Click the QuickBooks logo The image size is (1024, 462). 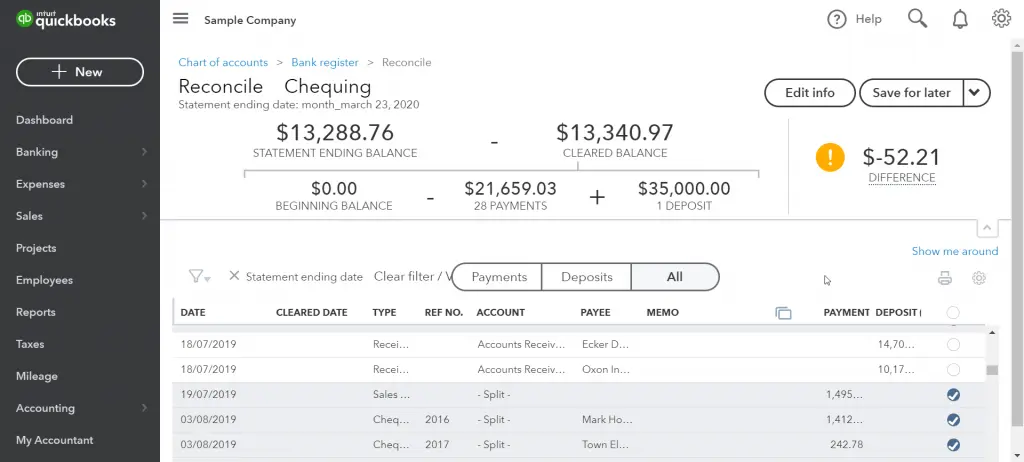[x=66, y=20]
